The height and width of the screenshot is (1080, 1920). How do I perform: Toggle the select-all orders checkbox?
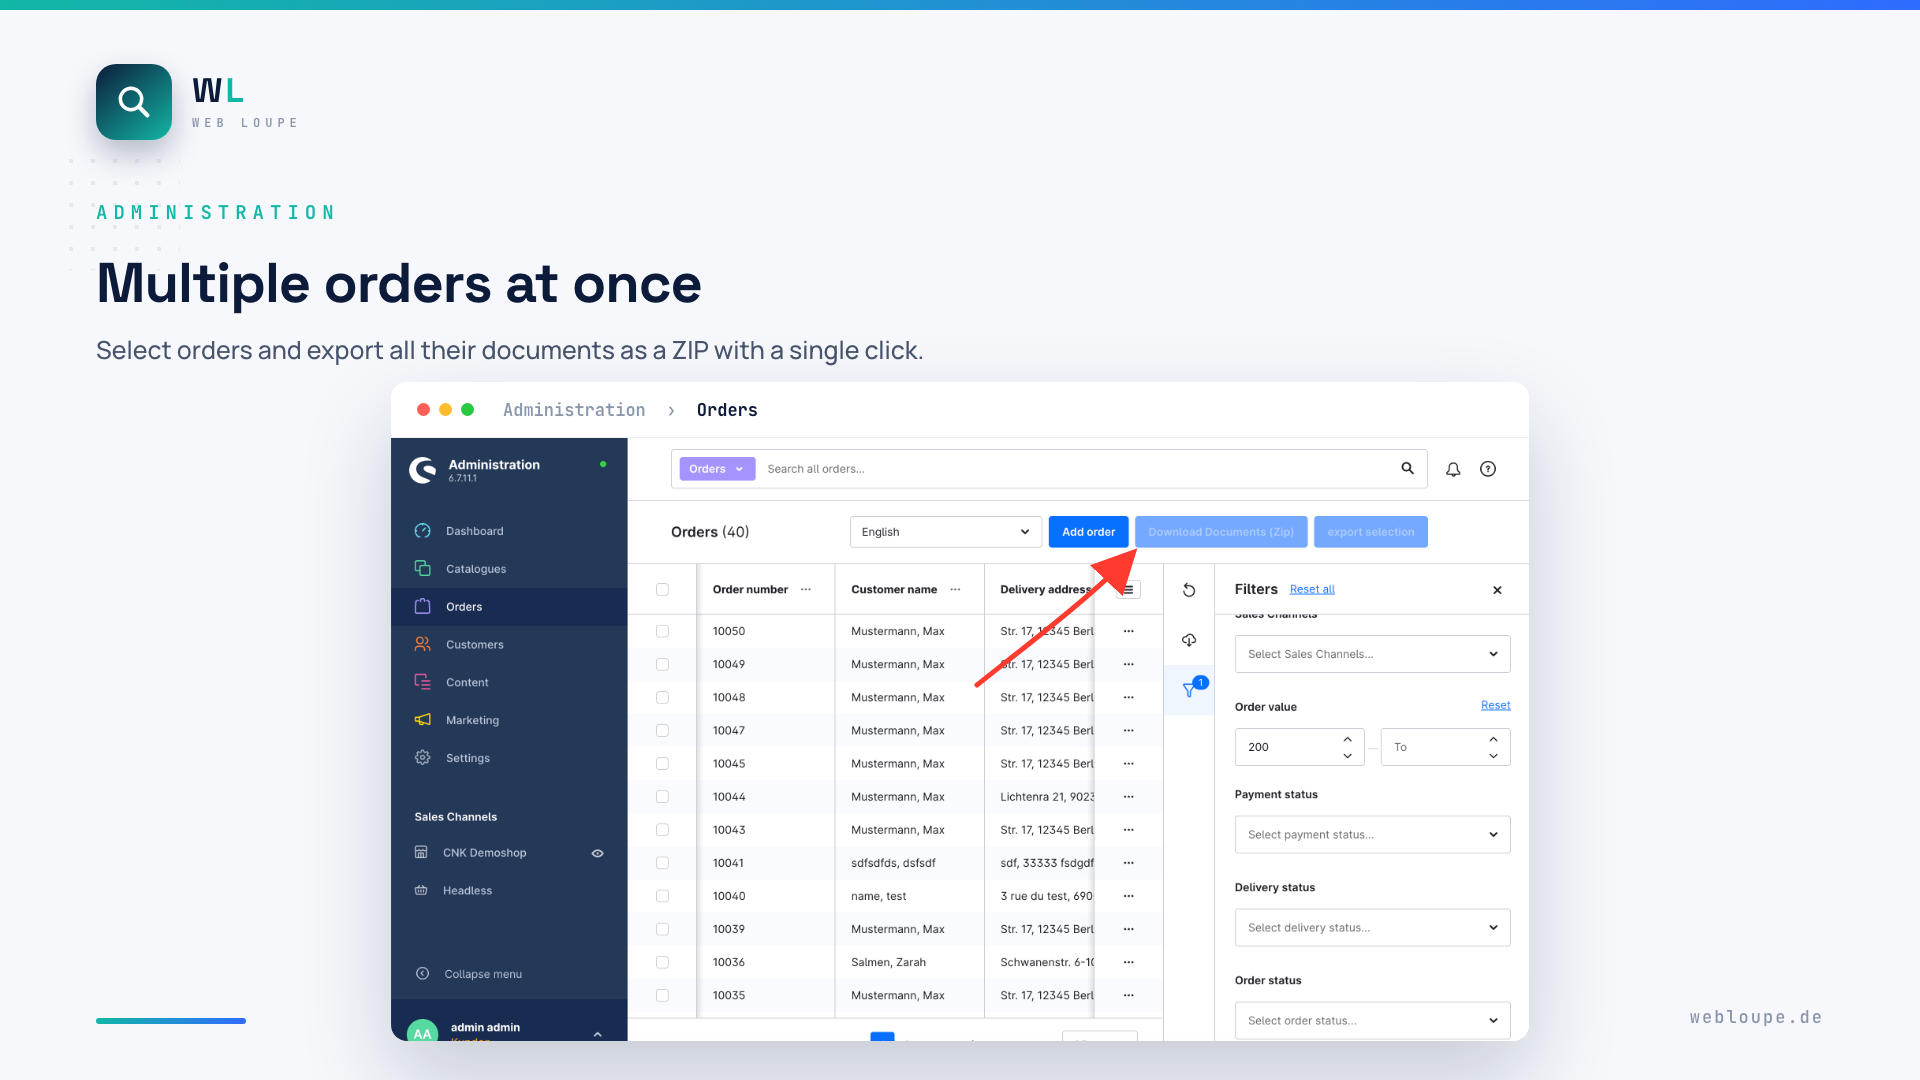click(662, 589)
